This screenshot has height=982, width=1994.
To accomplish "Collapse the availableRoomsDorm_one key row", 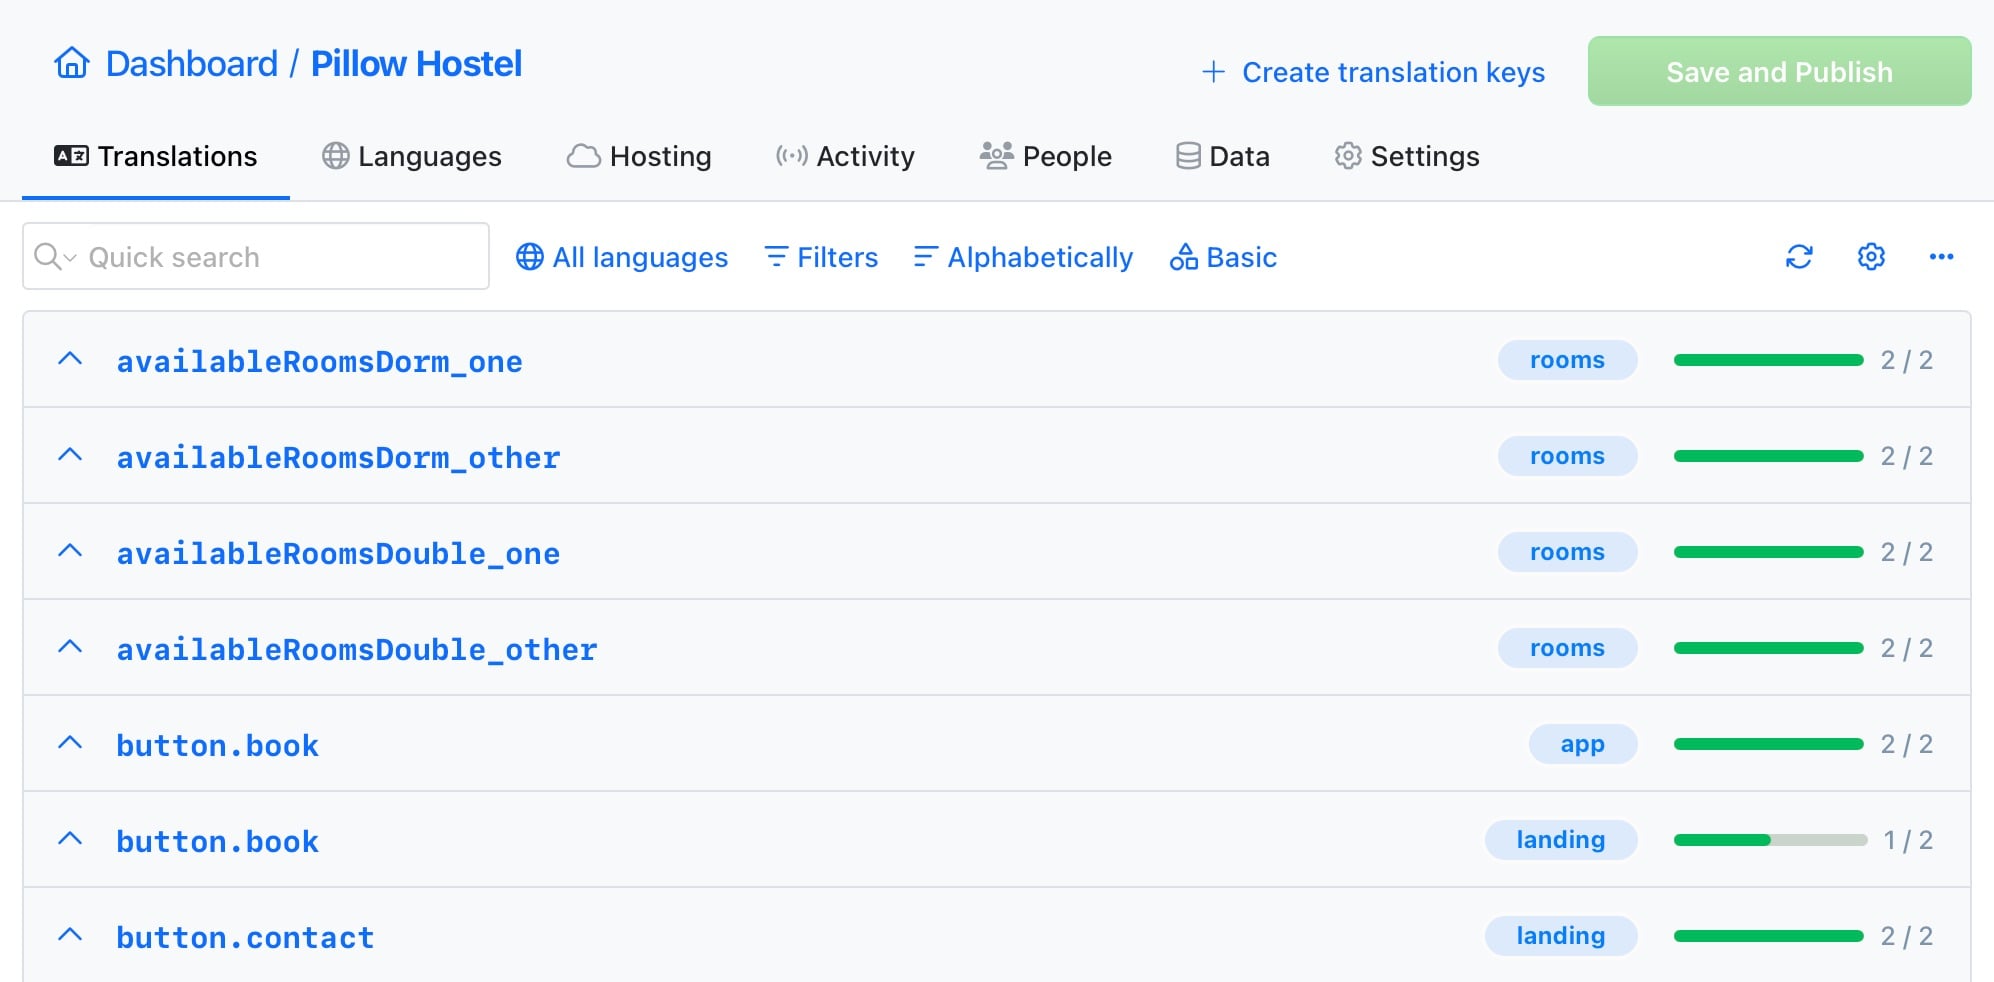I will 70,358.
